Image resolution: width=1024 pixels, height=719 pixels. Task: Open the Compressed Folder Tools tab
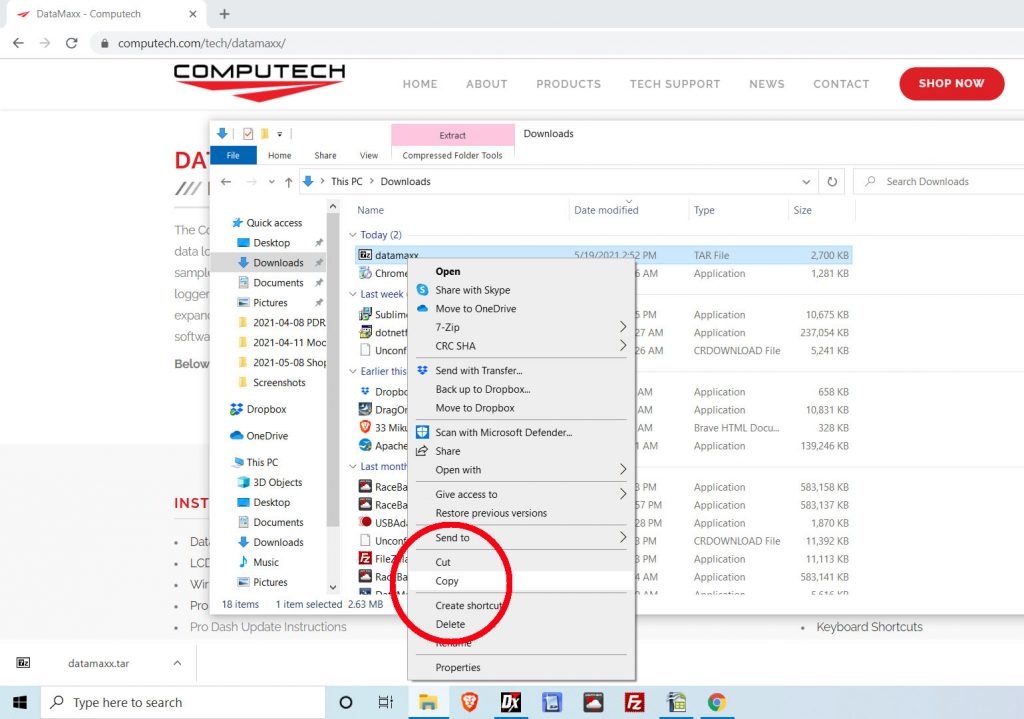(453, 155)
